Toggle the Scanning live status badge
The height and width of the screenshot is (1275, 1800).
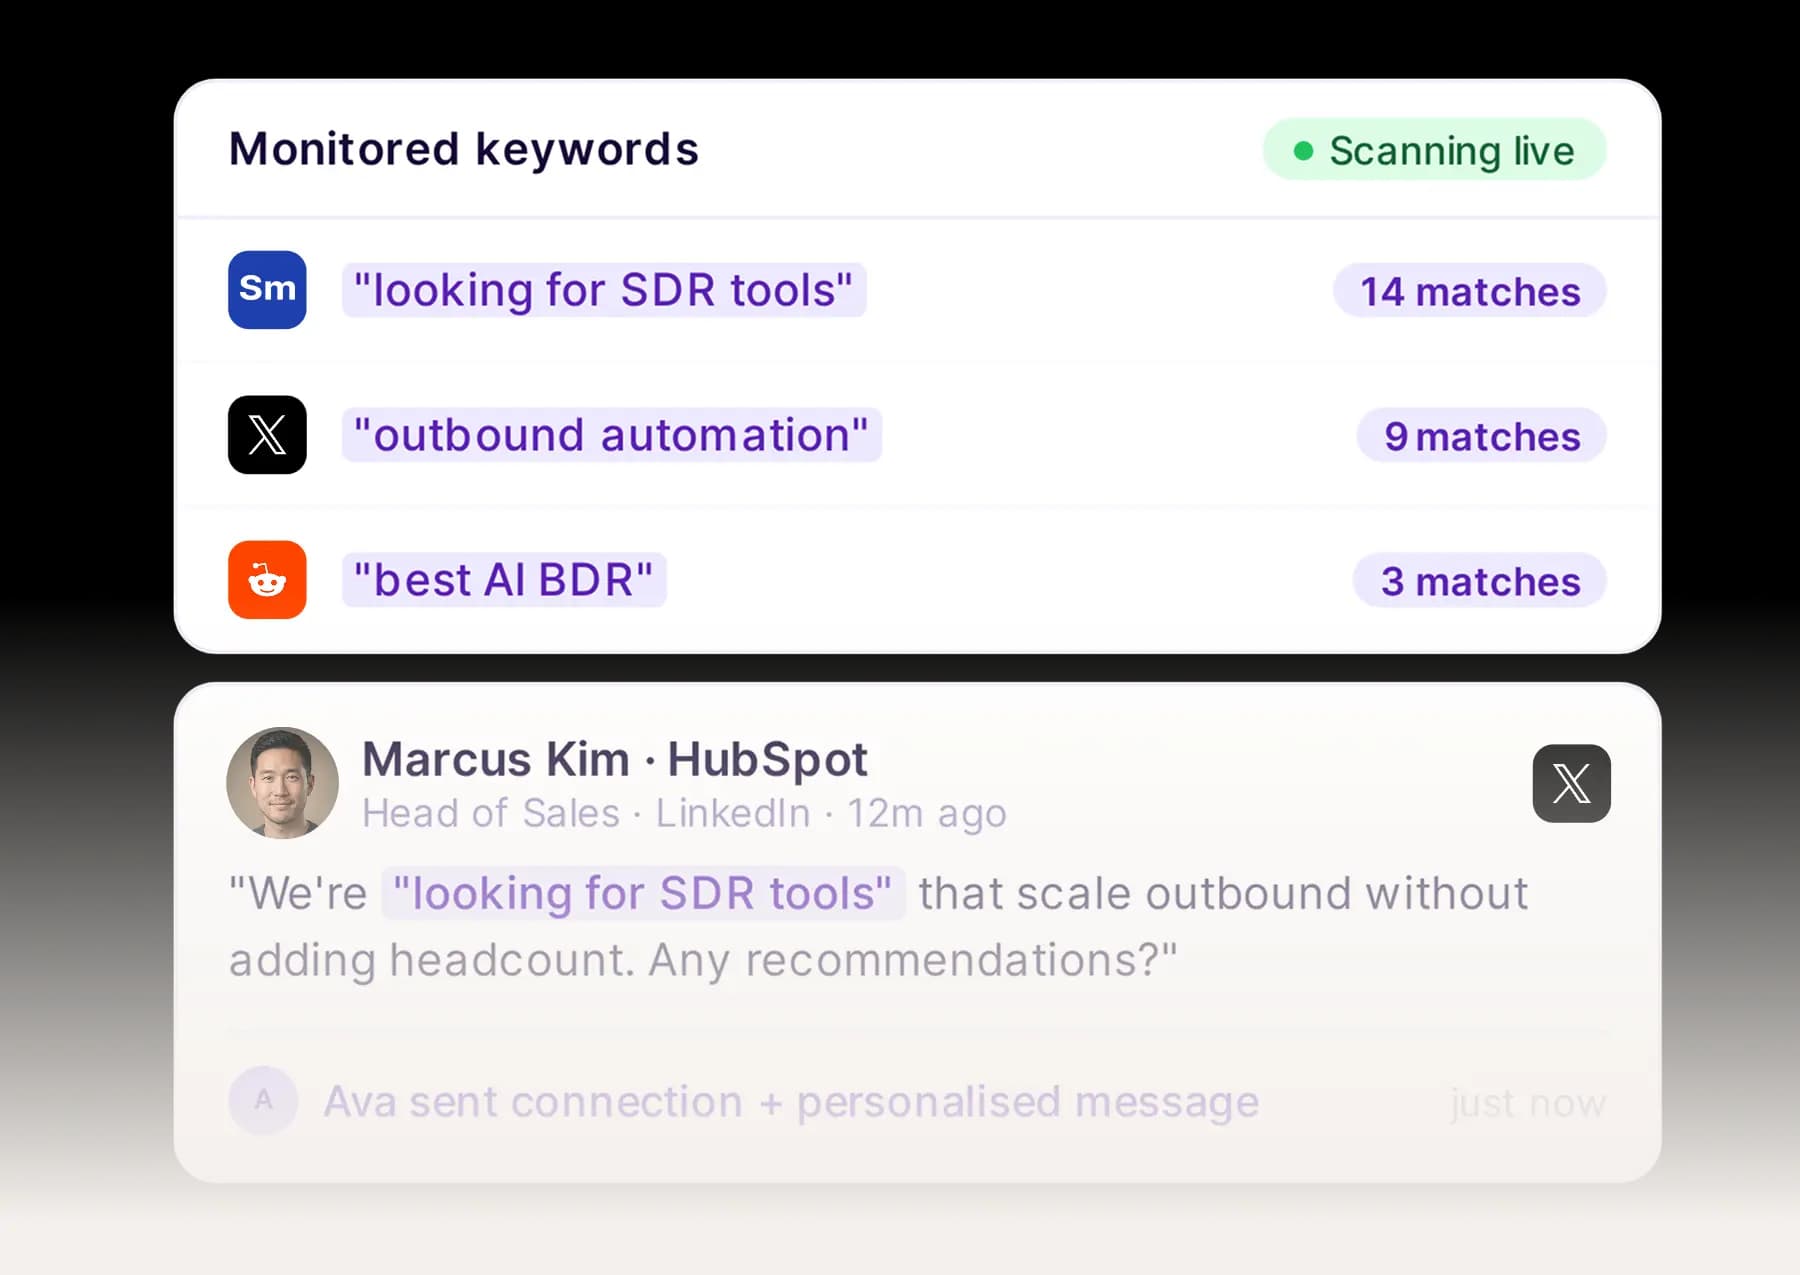click(x=1434, y=150)
